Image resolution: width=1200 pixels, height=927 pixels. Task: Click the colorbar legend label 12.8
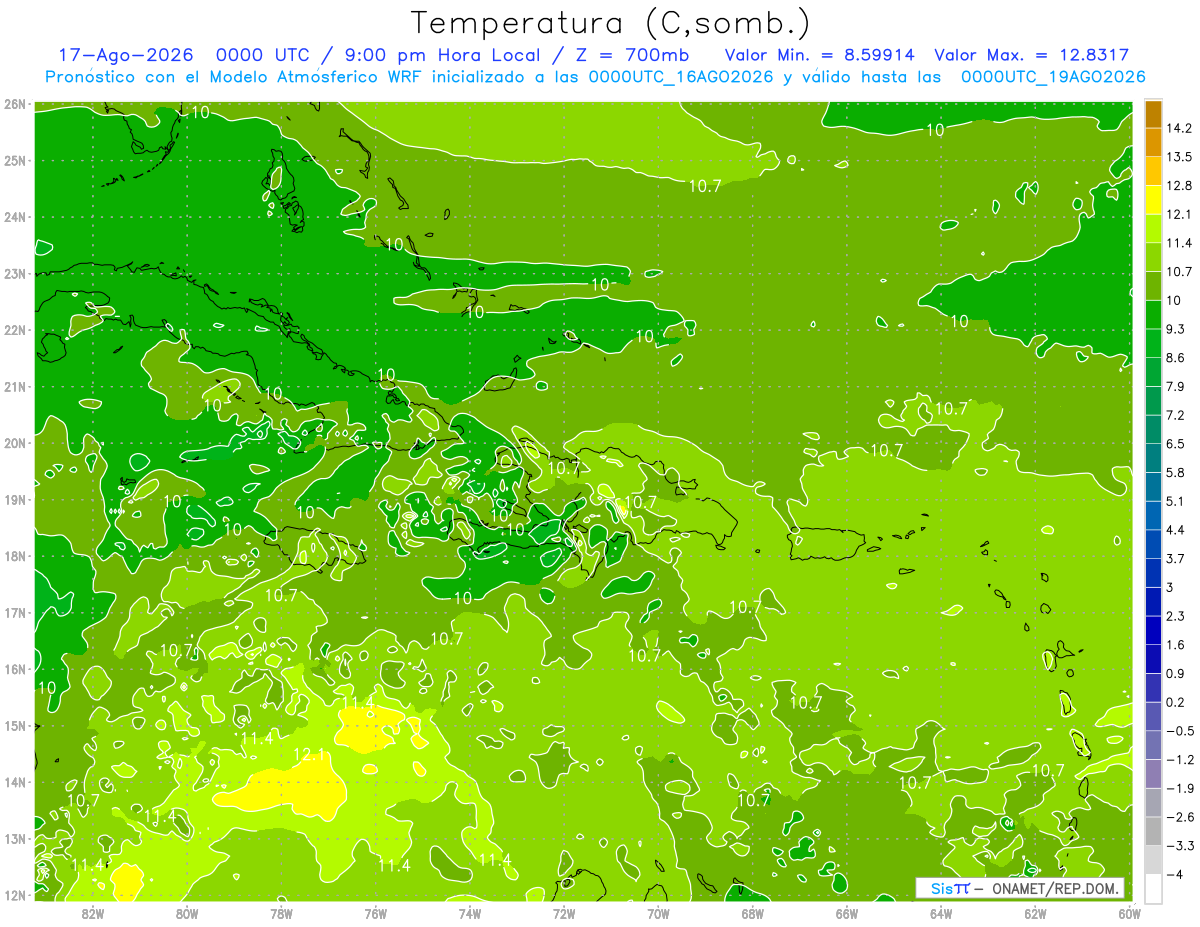1181,186
